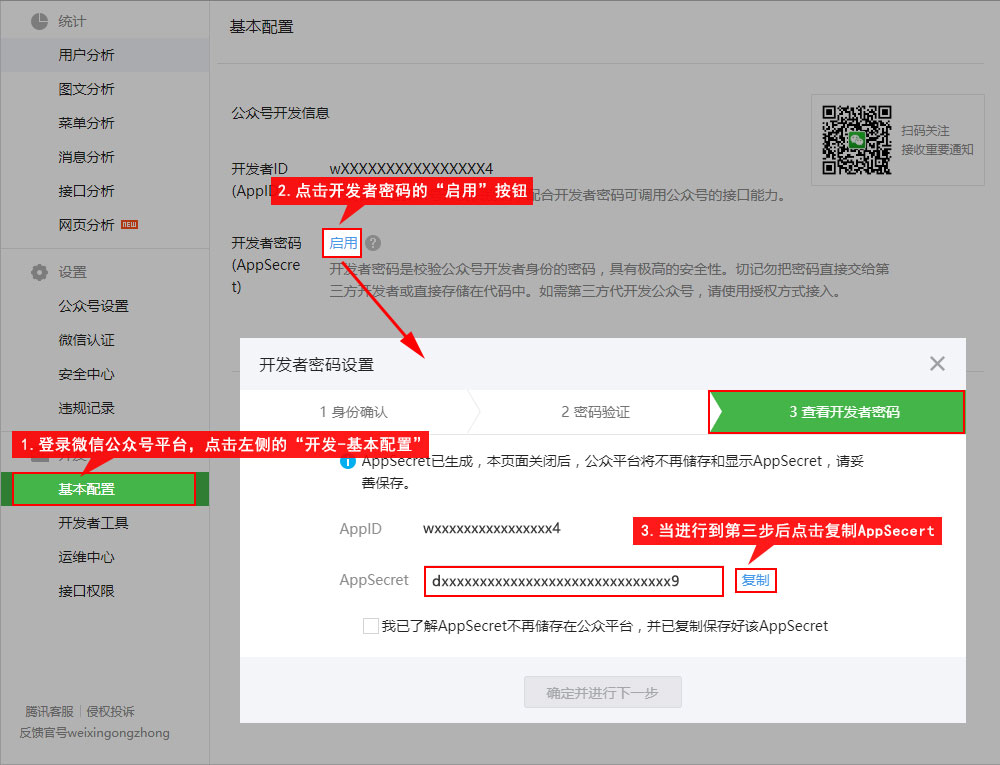This screenshot has width=1000, height=765.
Task: Close the 开发者密码设置 dialog
Action: [937, 364]
